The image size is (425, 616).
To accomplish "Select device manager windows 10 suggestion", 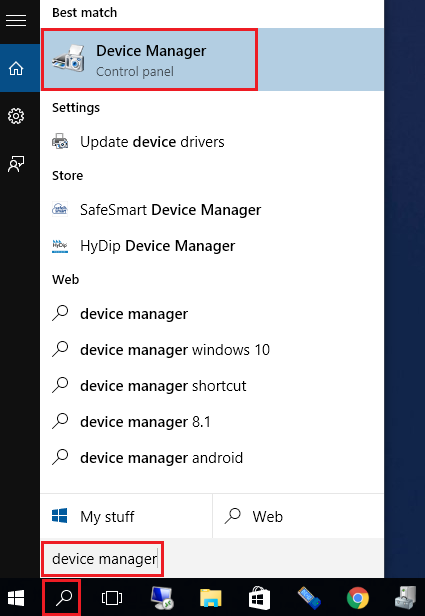I will 212,350.
